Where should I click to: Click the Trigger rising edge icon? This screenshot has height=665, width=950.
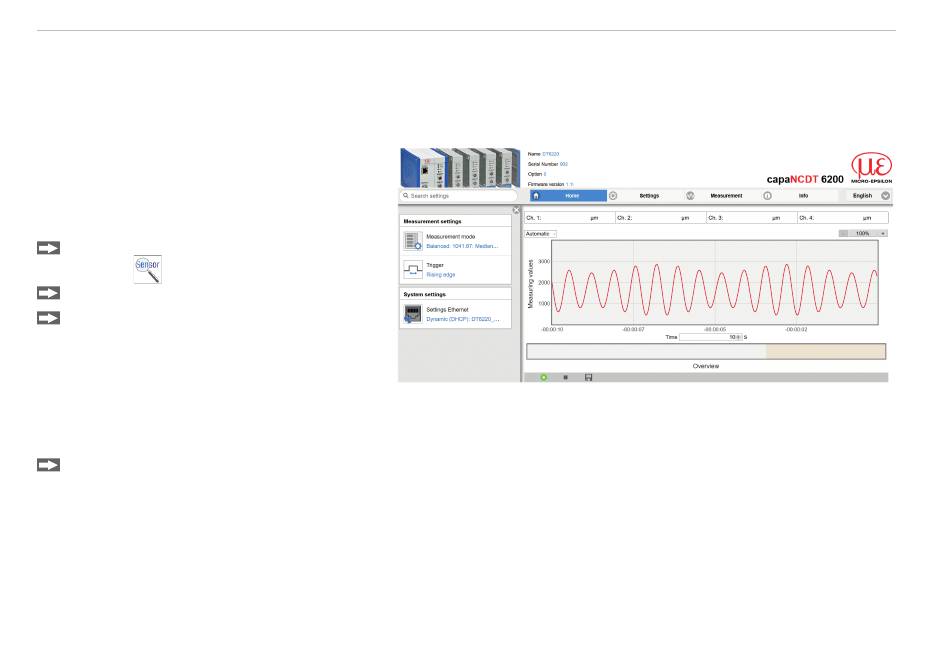[x=413, y=270]
